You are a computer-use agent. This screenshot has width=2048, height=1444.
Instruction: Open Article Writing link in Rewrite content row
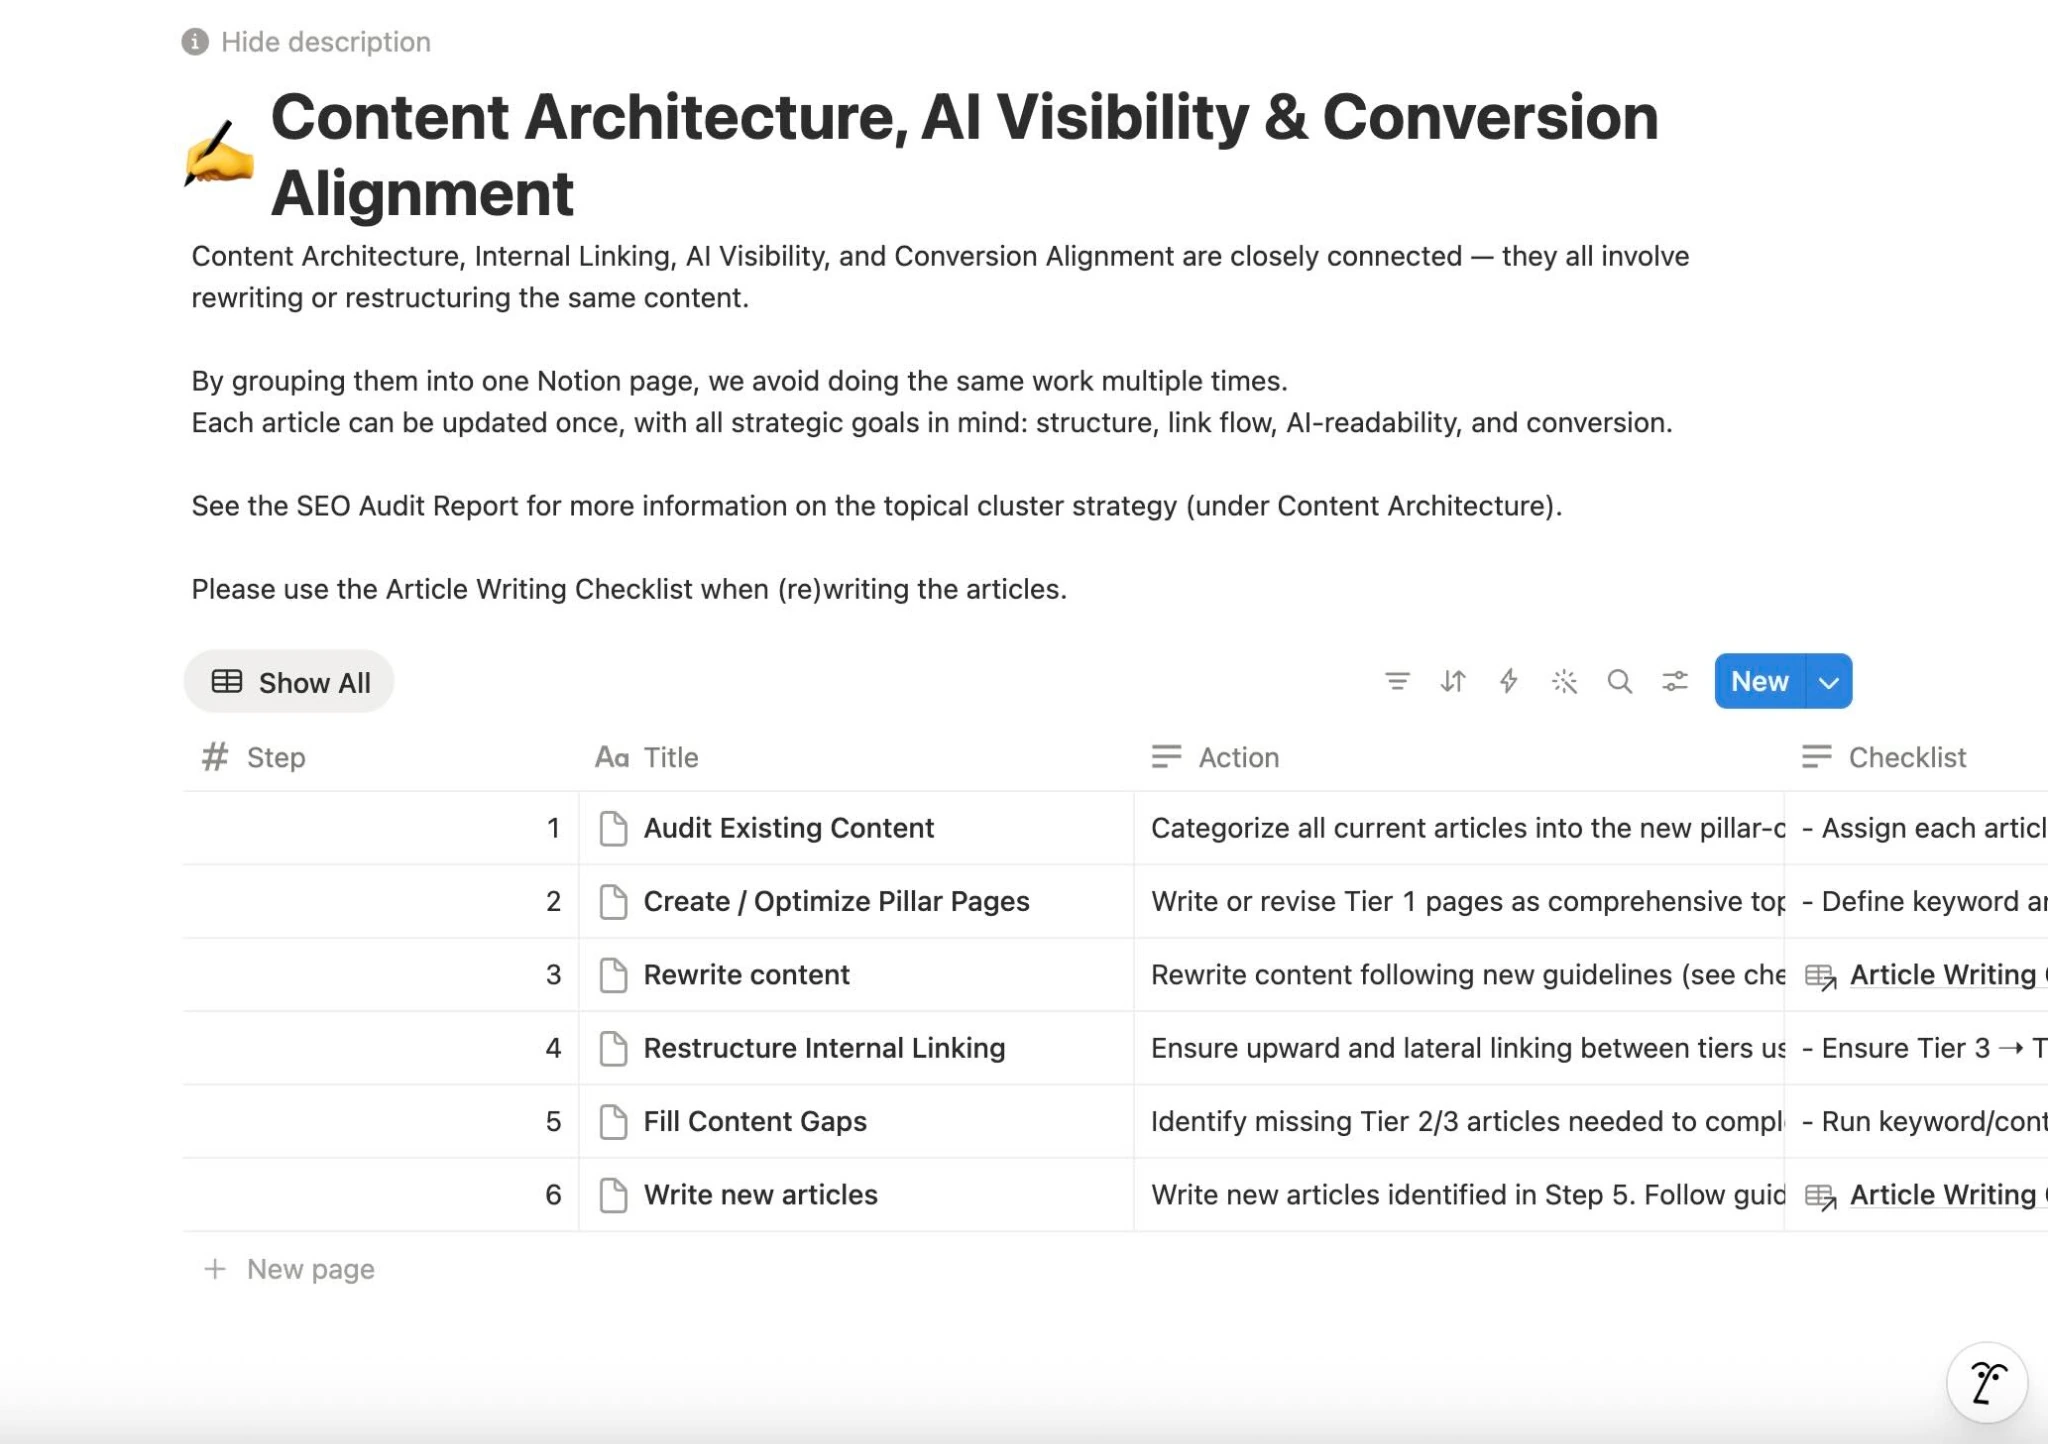1948,975
